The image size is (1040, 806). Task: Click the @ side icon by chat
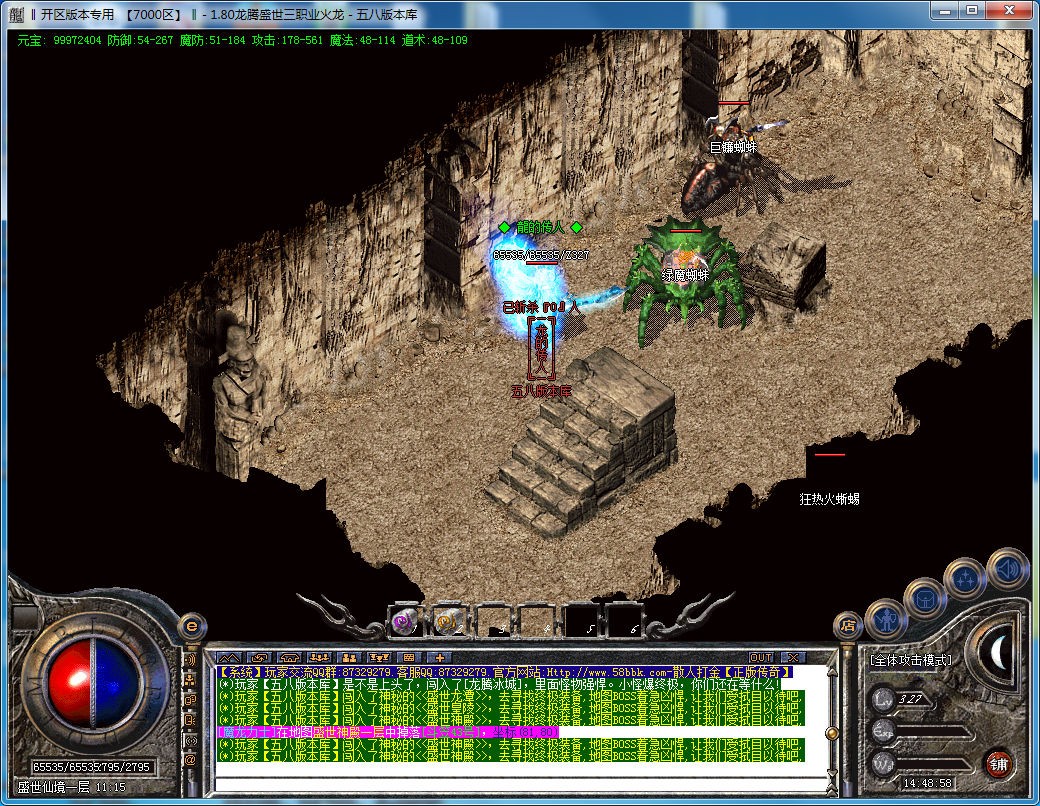[190, 760]
